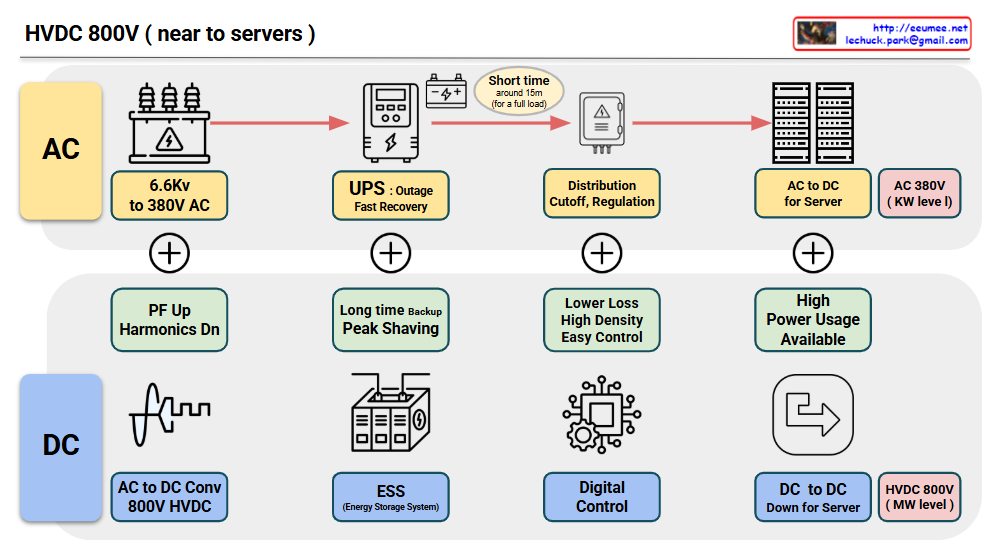The height and width of the screenshot is (551, 991).
Task: Open the http://ecumee.net link
Action: pyautogui.click(x=920, y=27)
